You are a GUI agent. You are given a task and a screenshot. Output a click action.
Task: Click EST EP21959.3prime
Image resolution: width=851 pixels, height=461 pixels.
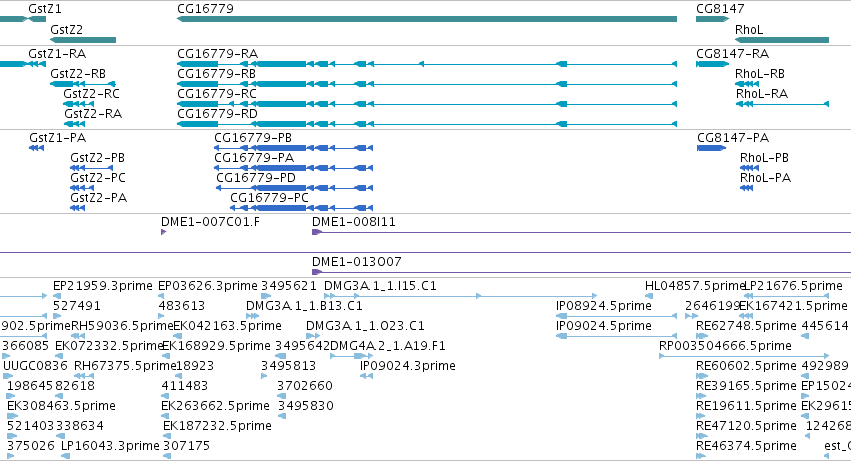click(x=103, y=286)
